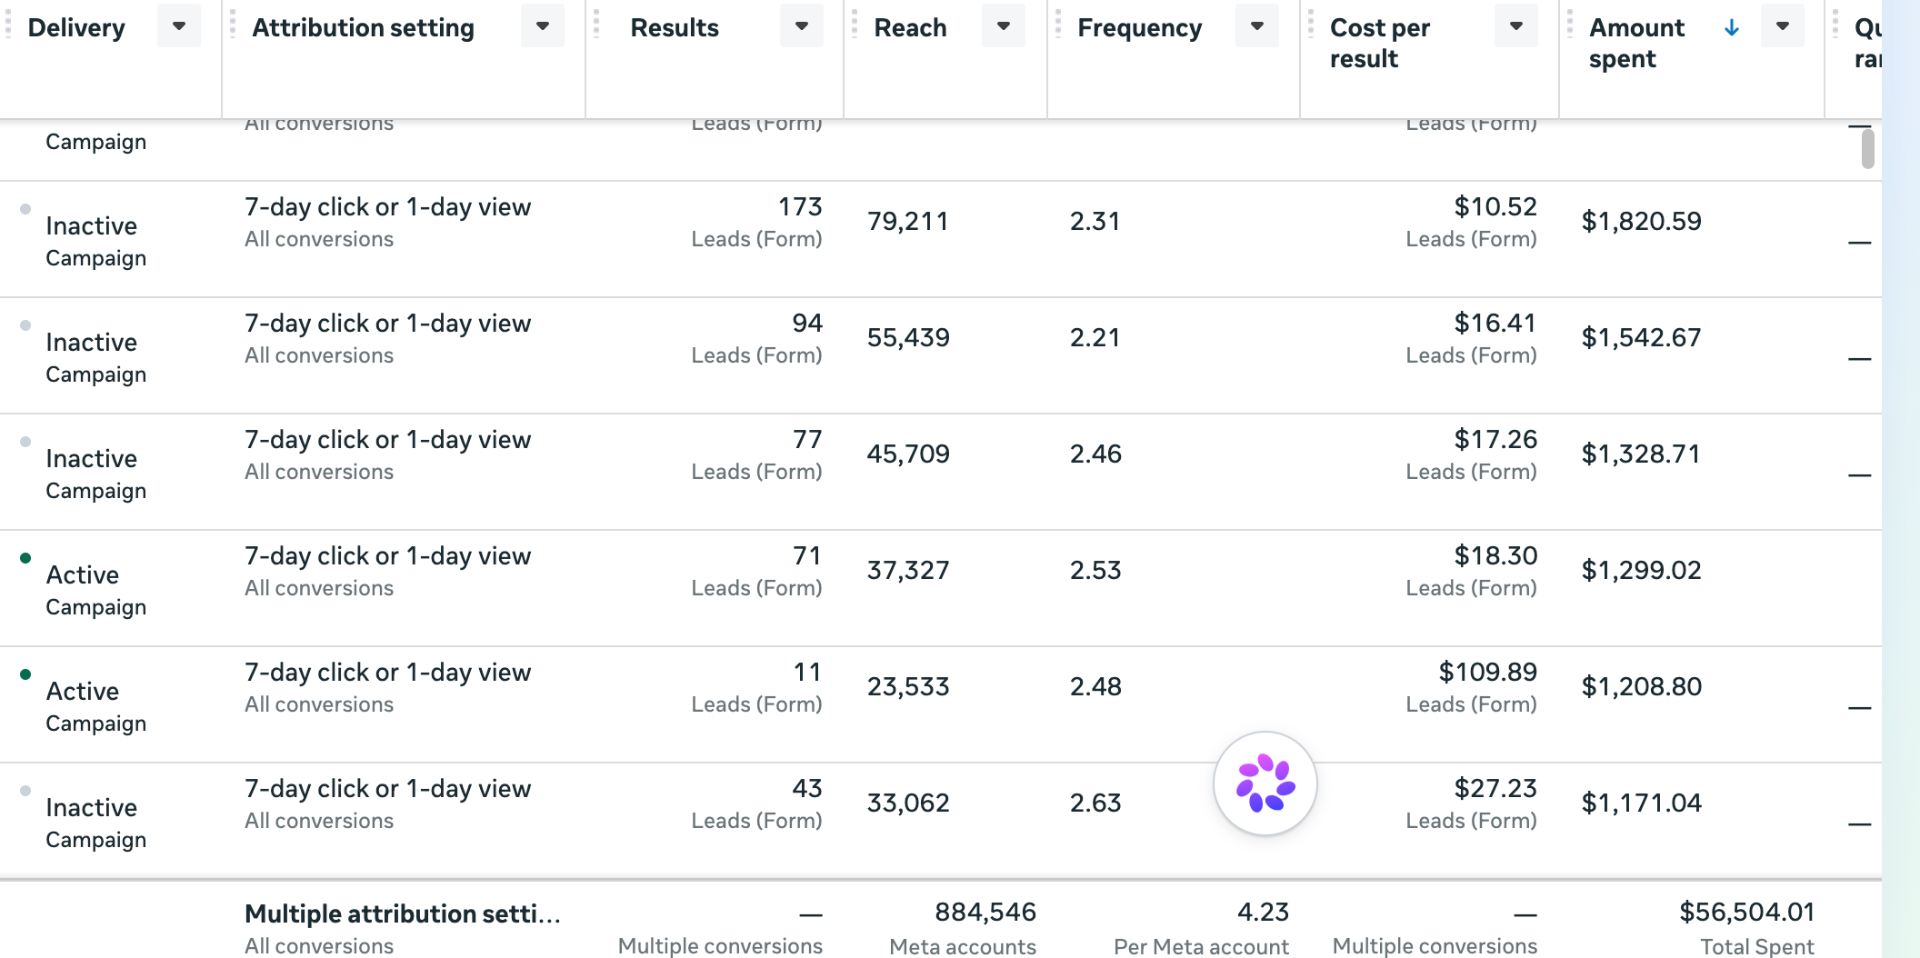Click the Active status with $1,299.02 spent

point(82,575)
